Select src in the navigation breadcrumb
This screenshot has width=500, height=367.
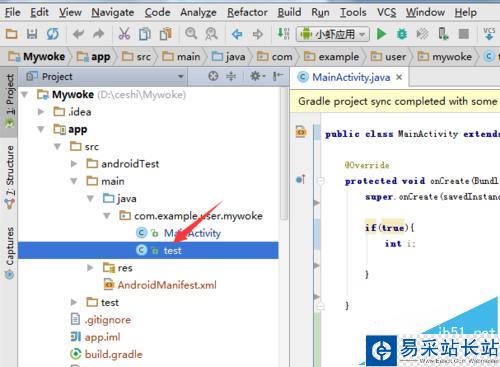136,57
